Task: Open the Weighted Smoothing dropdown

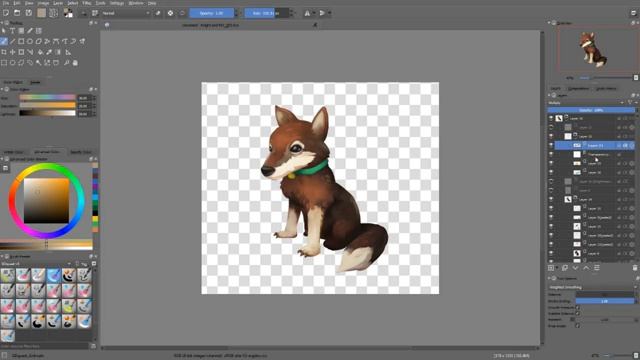Action: (x=593, y=287)
